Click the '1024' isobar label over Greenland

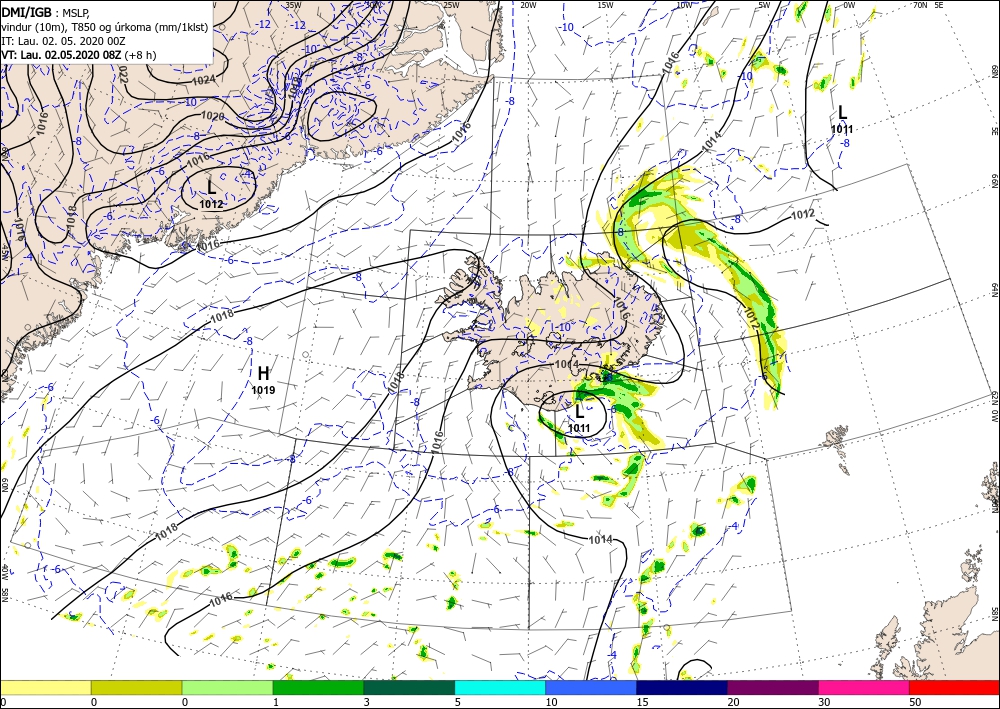click(x=203, y=80)
